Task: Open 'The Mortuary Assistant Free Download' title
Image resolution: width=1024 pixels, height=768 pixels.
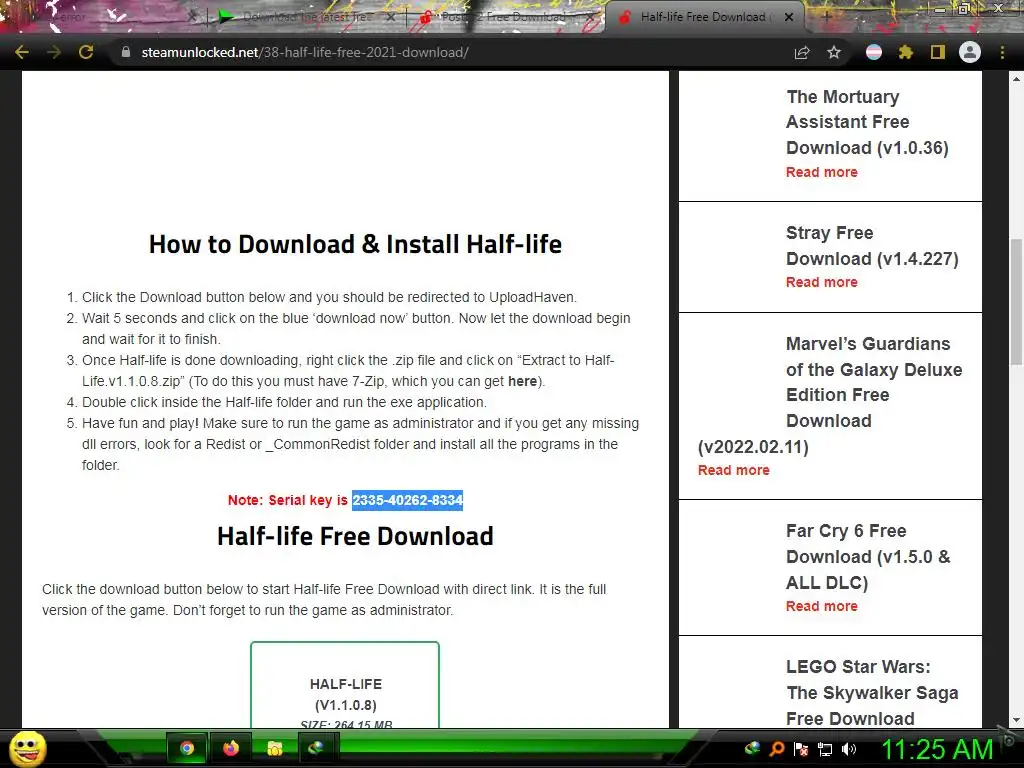Action: pos(867,122)
